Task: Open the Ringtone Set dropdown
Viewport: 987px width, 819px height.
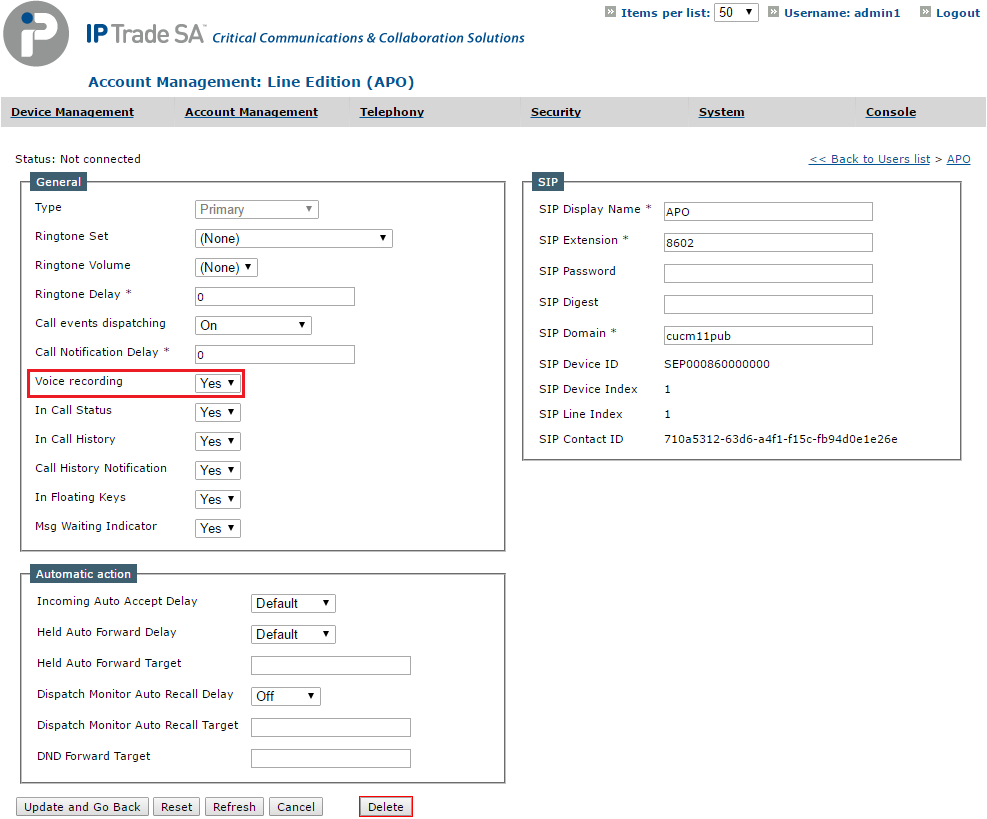Action: coord(293,239)
